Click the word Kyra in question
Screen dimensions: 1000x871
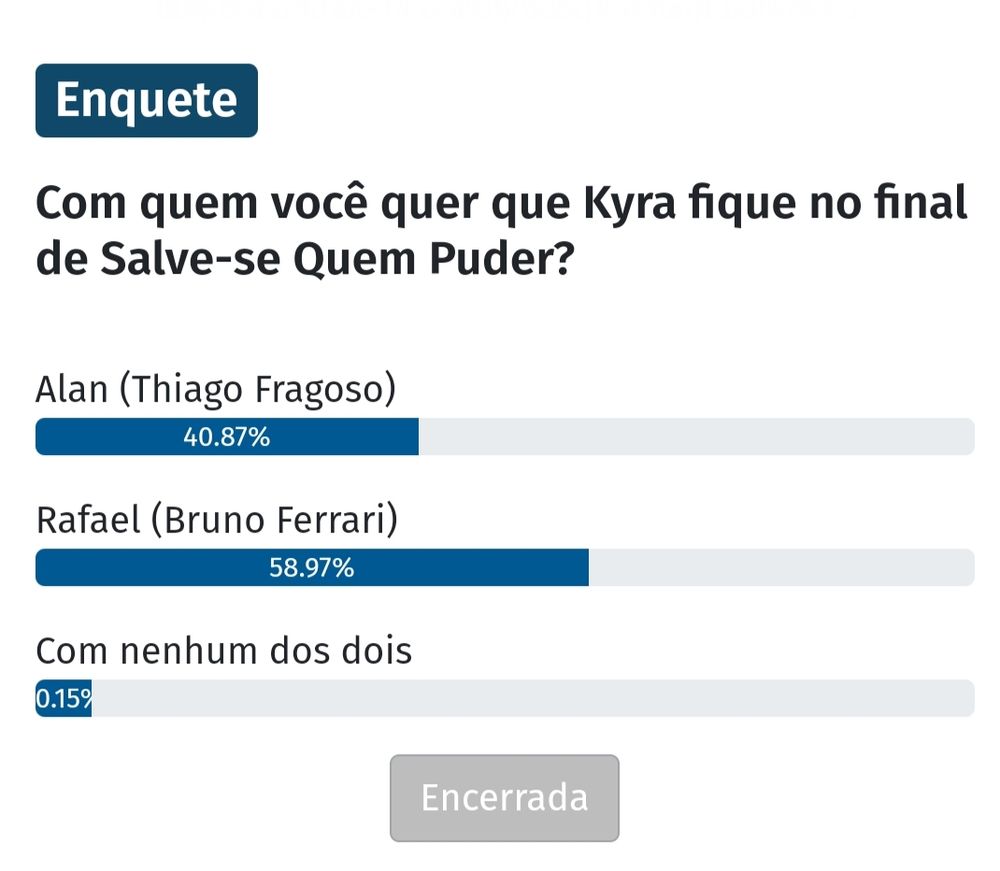click(x=629, y=204)
